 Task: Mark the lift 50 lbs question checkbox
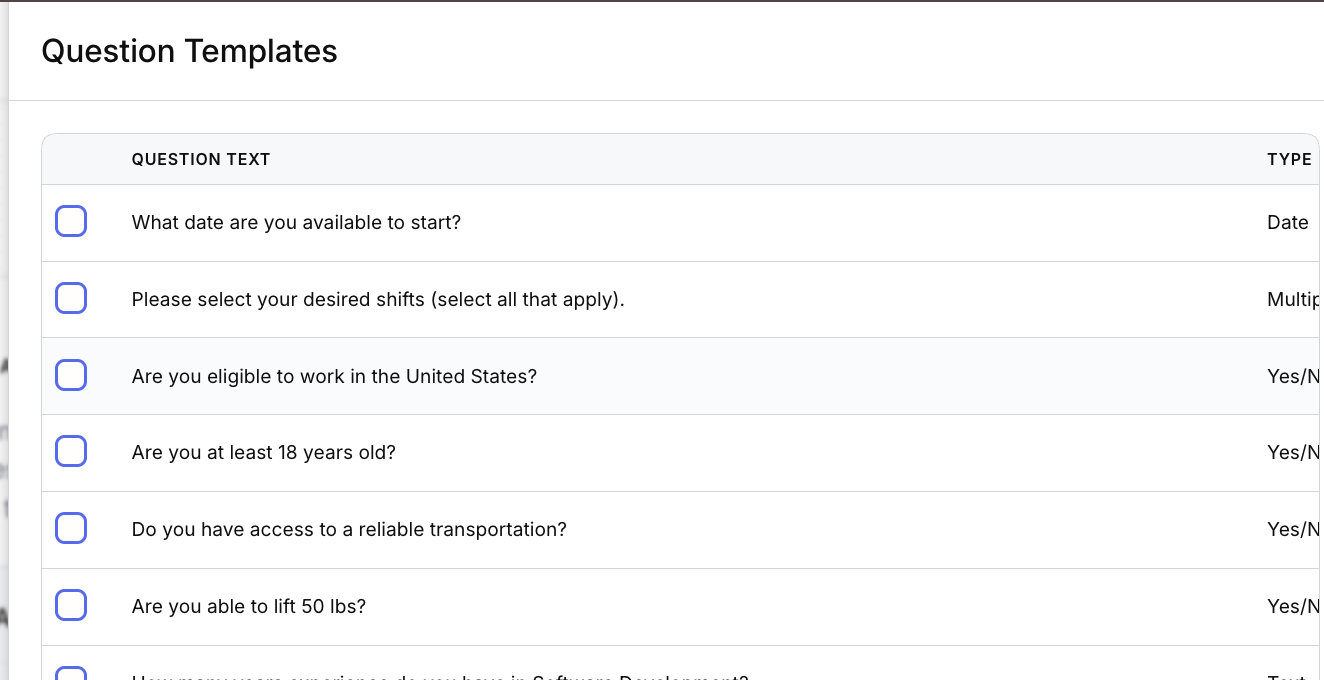pos(71,605)
